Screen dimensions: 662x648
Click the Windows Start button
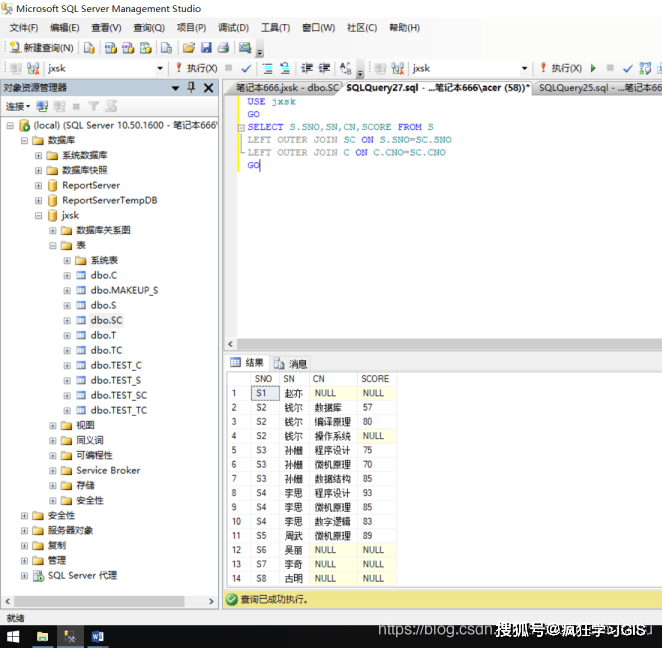tap(14, 636)
